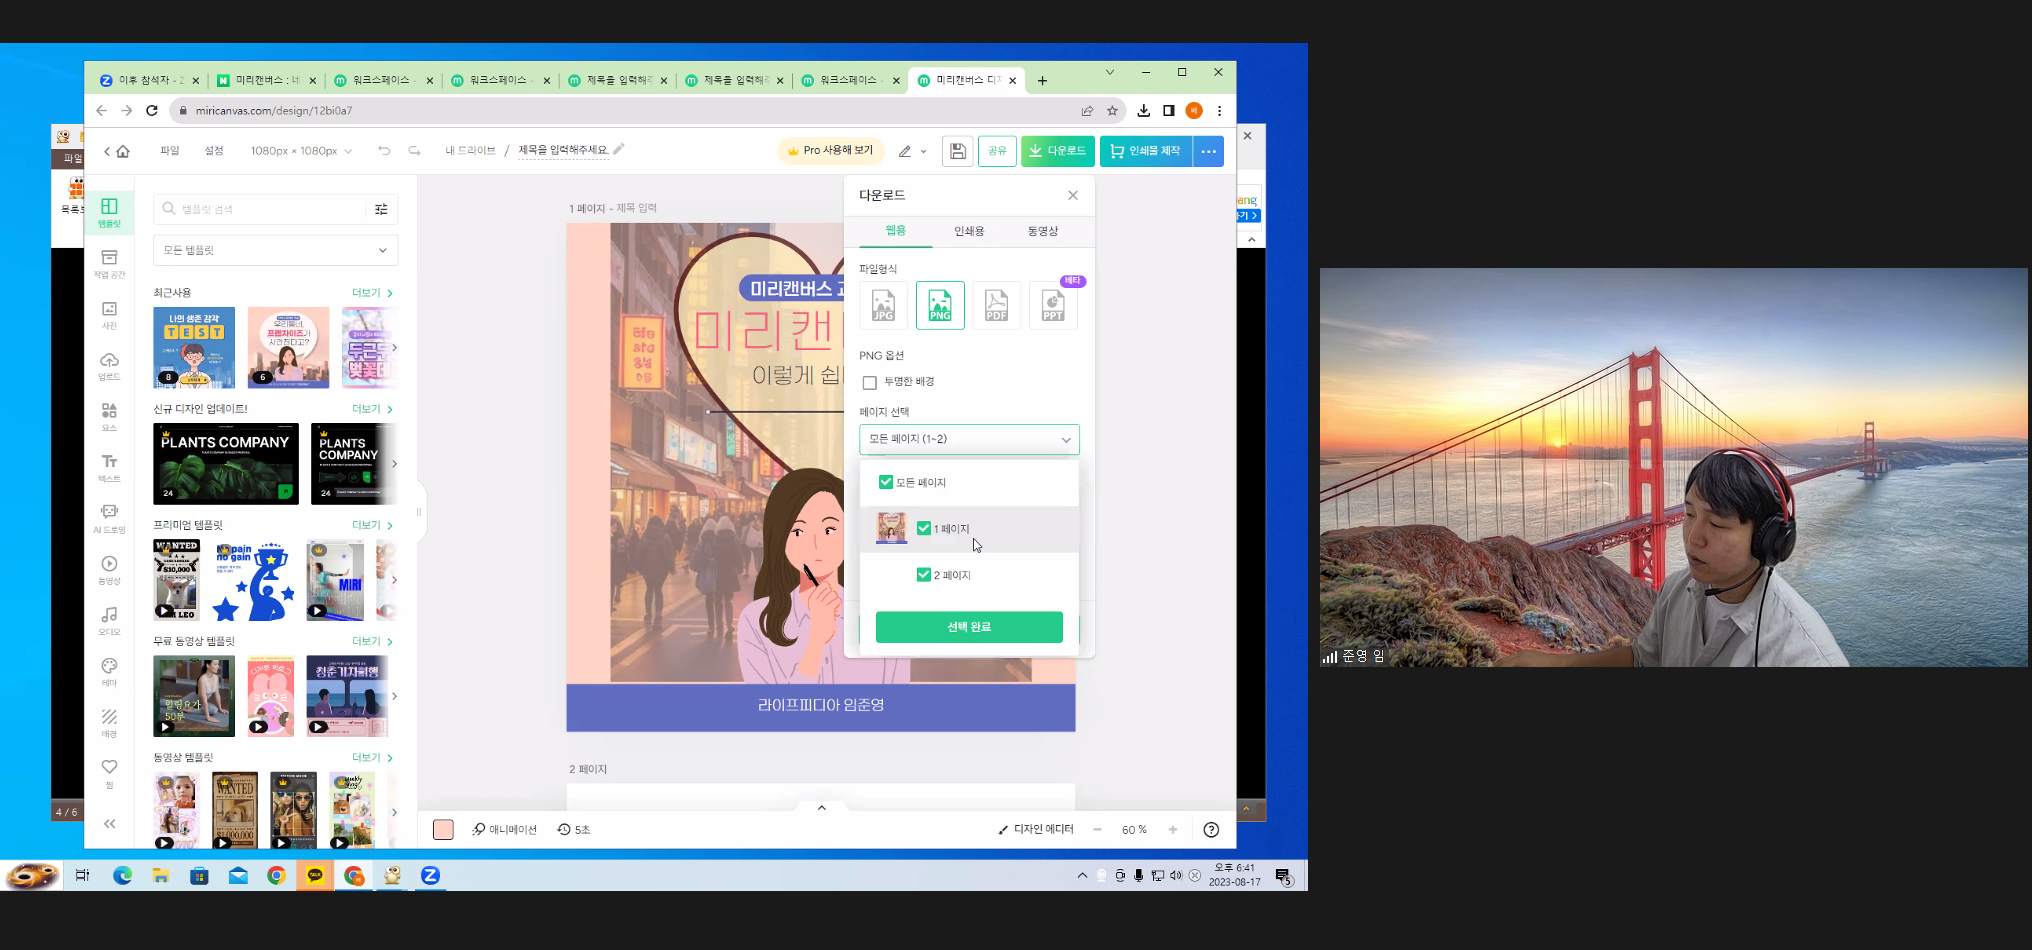2032x950 pixels.
Task: Select PNG file format
Action: [x=940, y=305]
